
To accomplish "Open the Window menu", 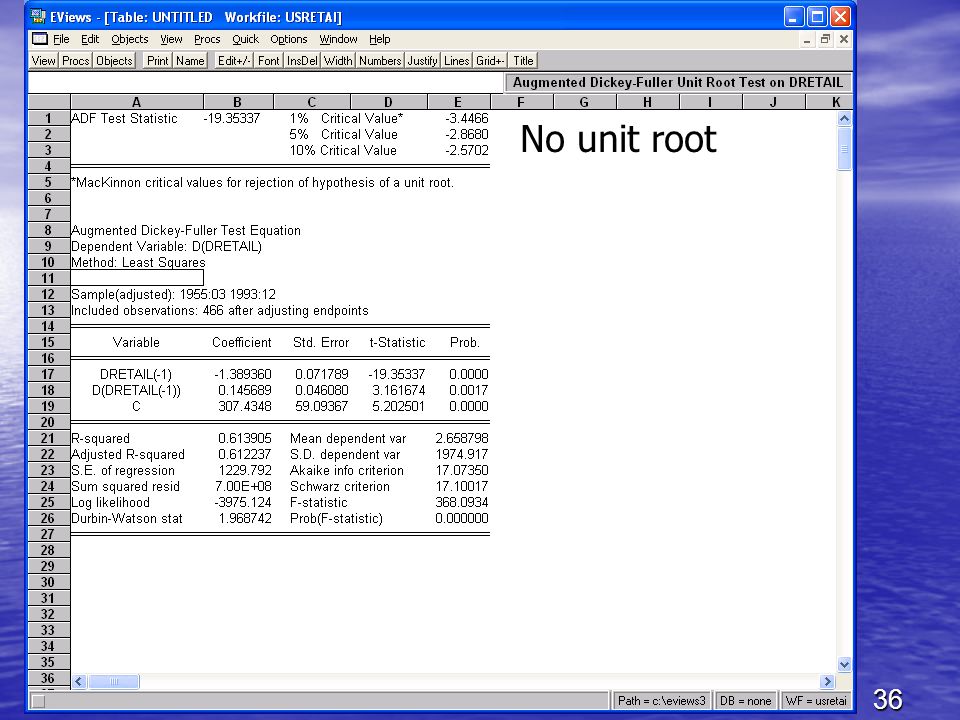I will pos(339,39).
